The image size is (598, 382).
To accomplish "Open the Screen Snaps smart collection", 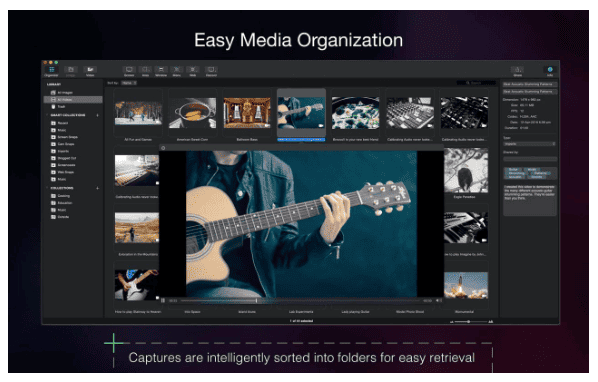I will pos(72,137).
